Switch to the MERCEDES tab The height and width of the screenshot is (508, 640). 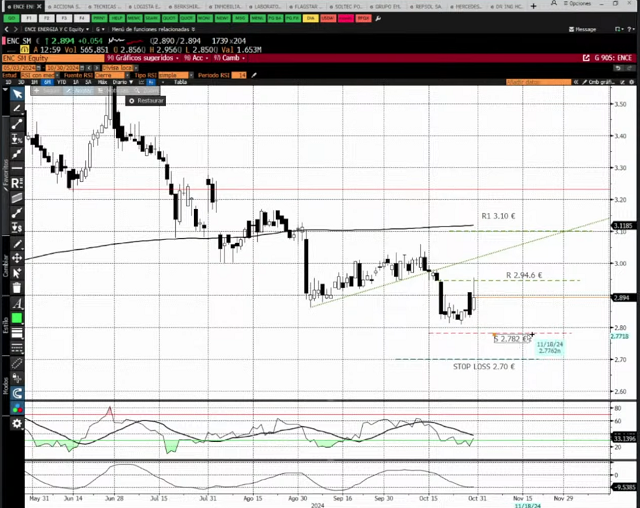coord(465,7)
